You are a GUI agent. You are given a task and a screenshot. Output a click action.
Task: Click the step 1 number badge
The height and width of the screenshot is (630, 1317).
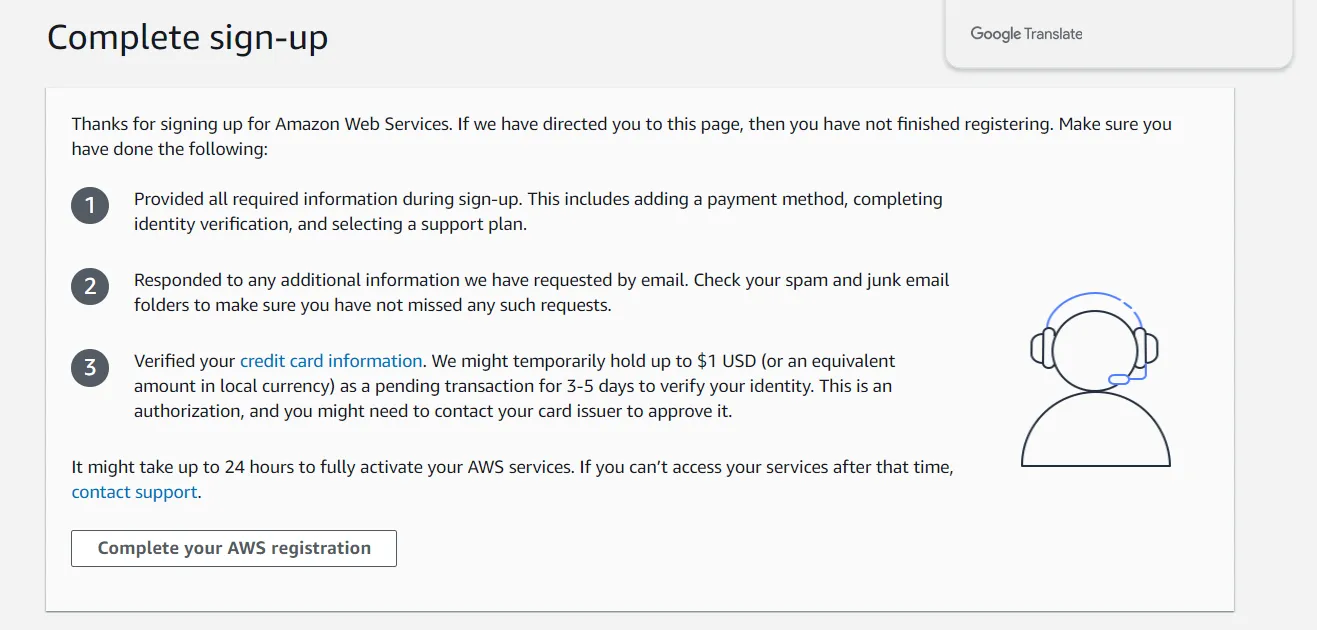click(90, 207)
